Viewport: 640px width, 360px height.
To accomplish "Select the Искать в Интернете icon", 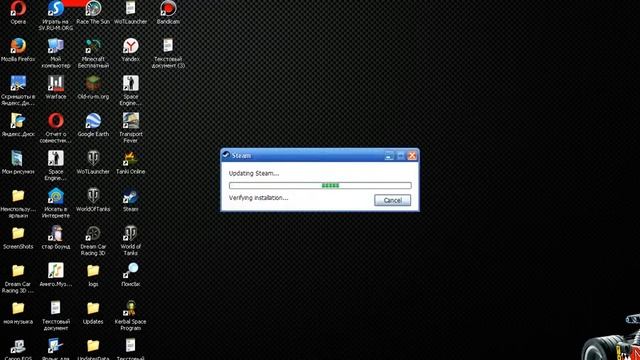I will coord(56,196).
